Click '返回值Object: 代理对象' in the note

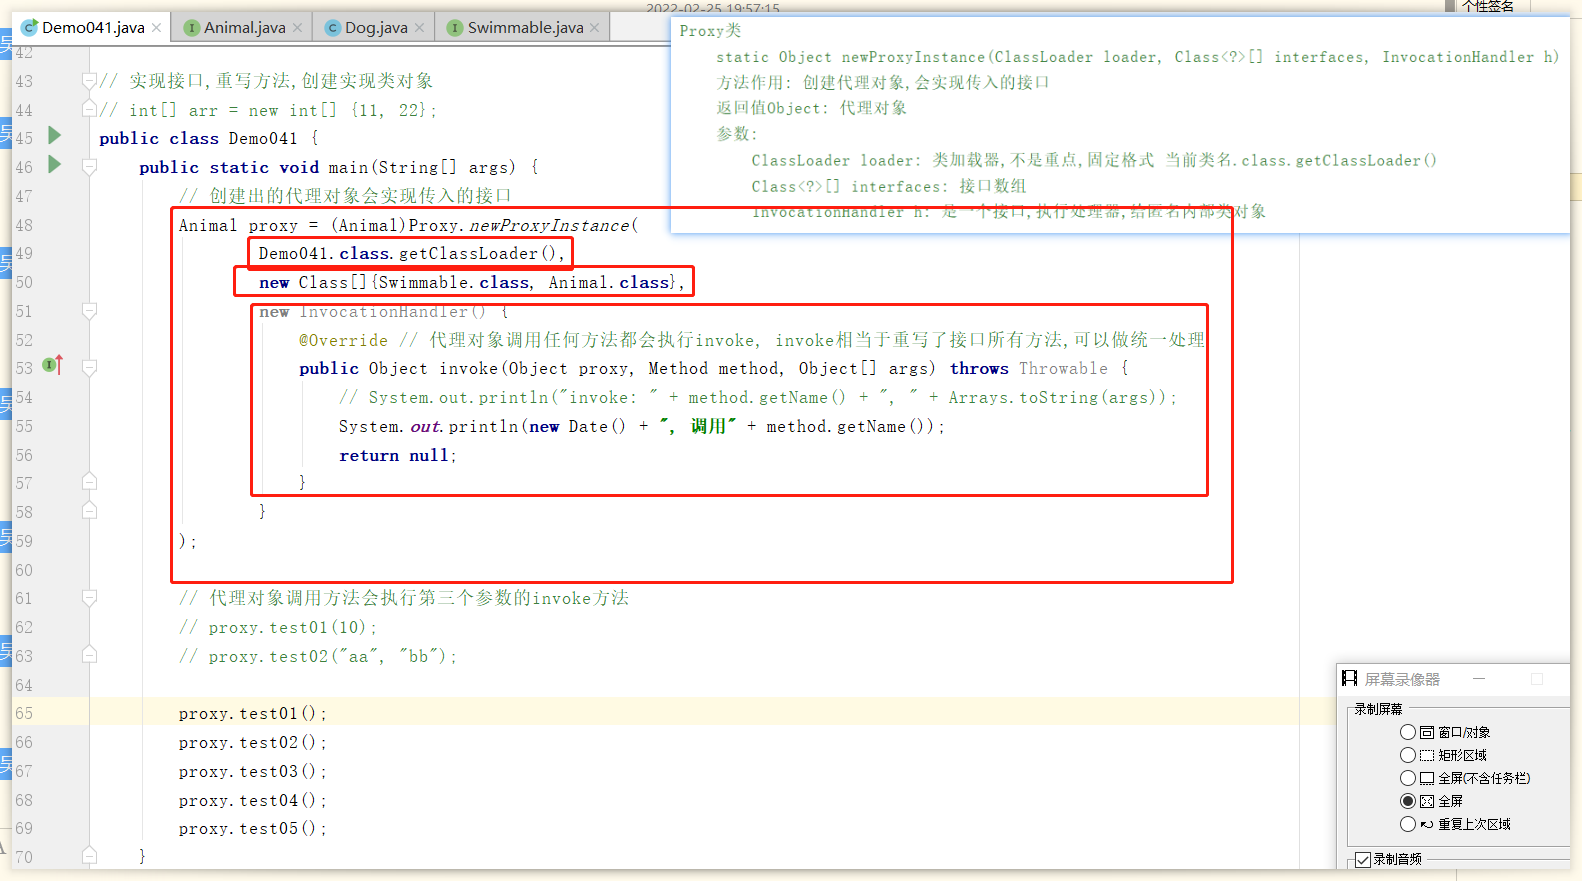point(811,108)
